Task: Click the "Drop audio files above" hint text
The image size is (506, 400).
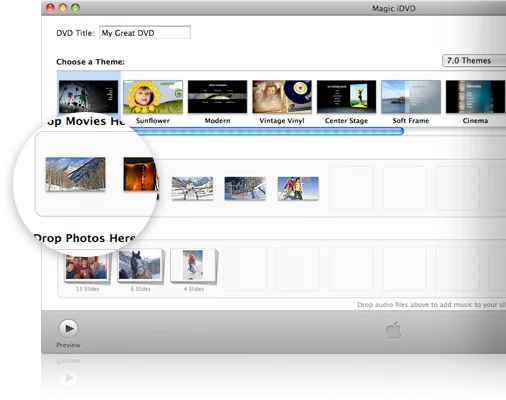Action: pyautogui.click(x=431, y=305)
